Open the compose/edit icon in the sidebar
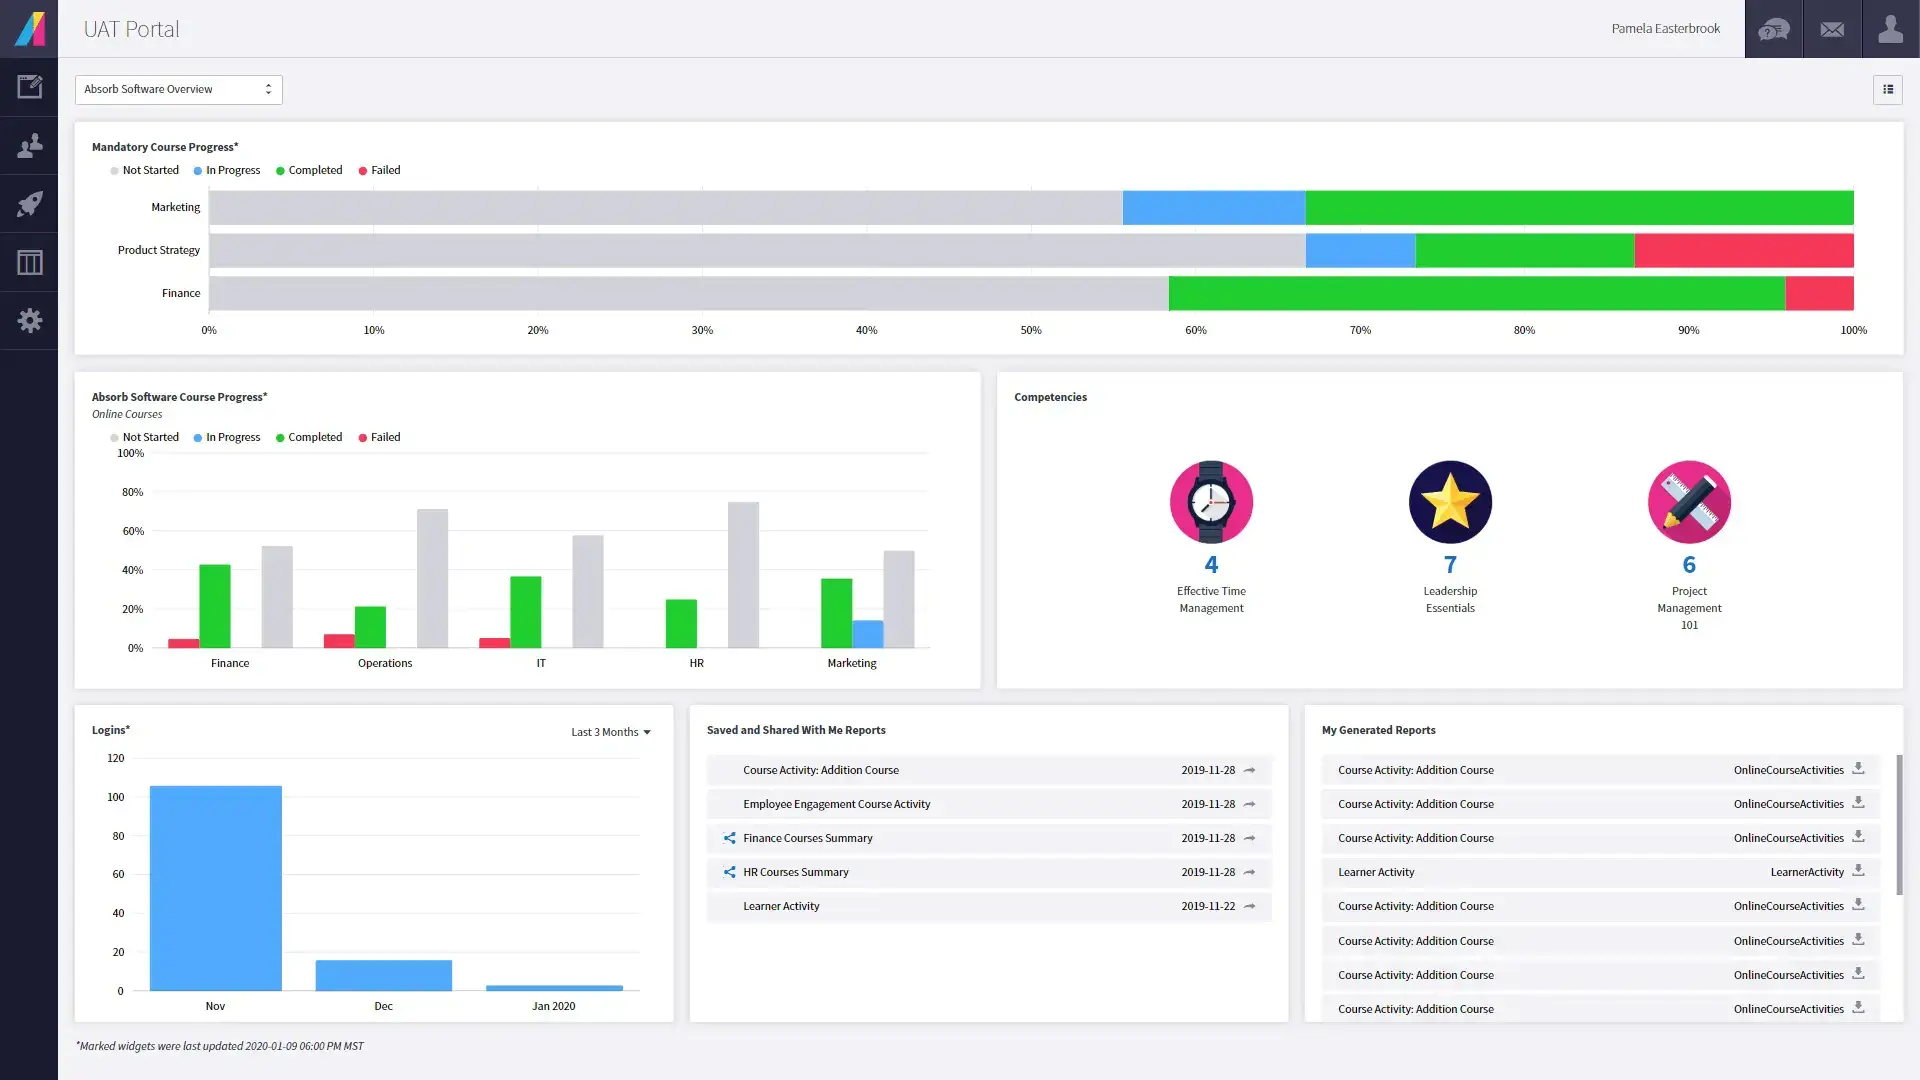This screenshot has width=1920, height=1080. pos(29,87)
